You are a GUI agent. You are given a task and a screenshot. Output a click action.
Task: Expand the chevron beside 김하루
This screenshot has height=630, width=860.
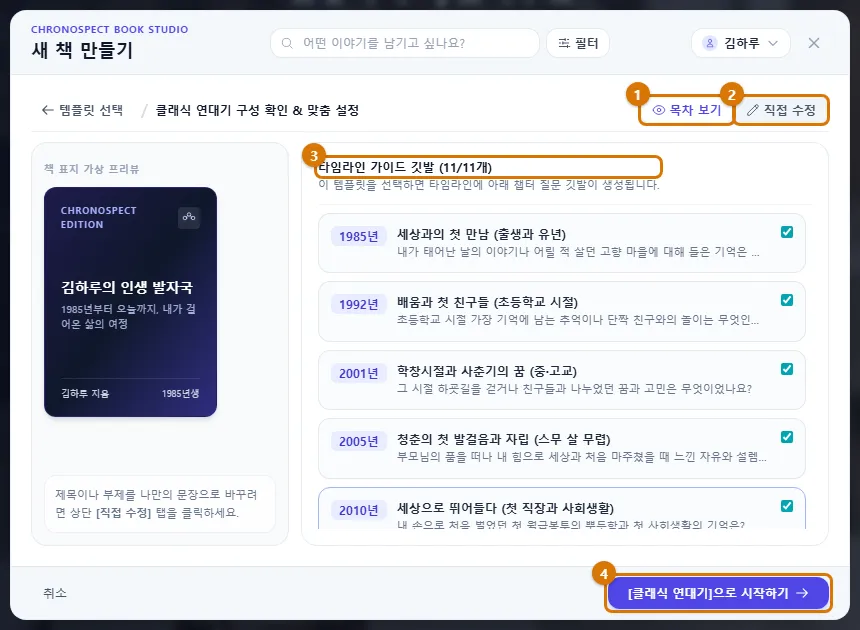pyautogui.click(x=773, y=43)
